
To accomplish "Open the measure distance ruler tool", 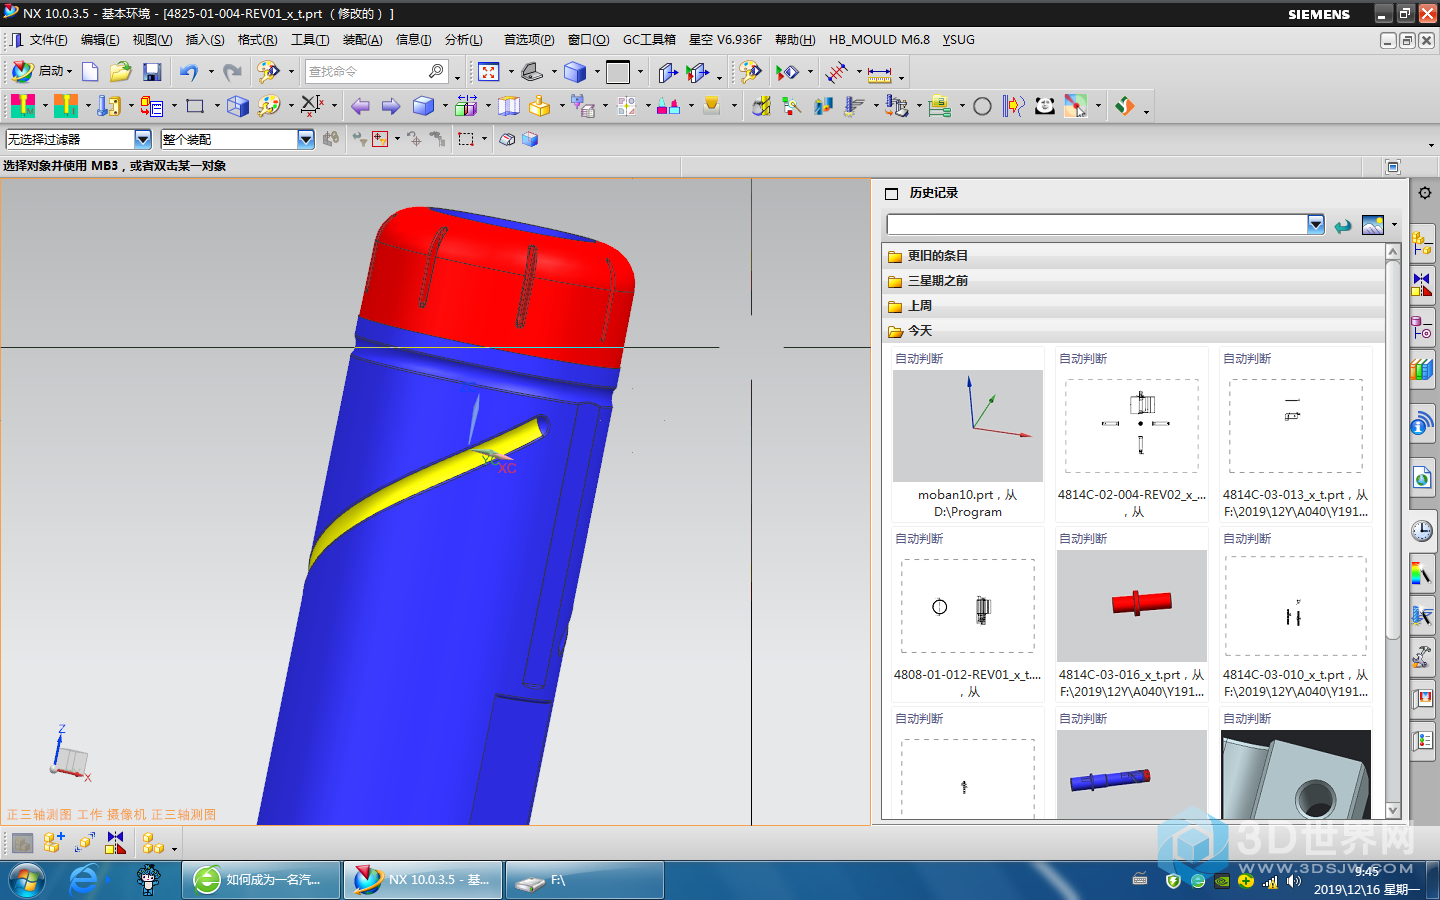I will [x=879, y=73].
